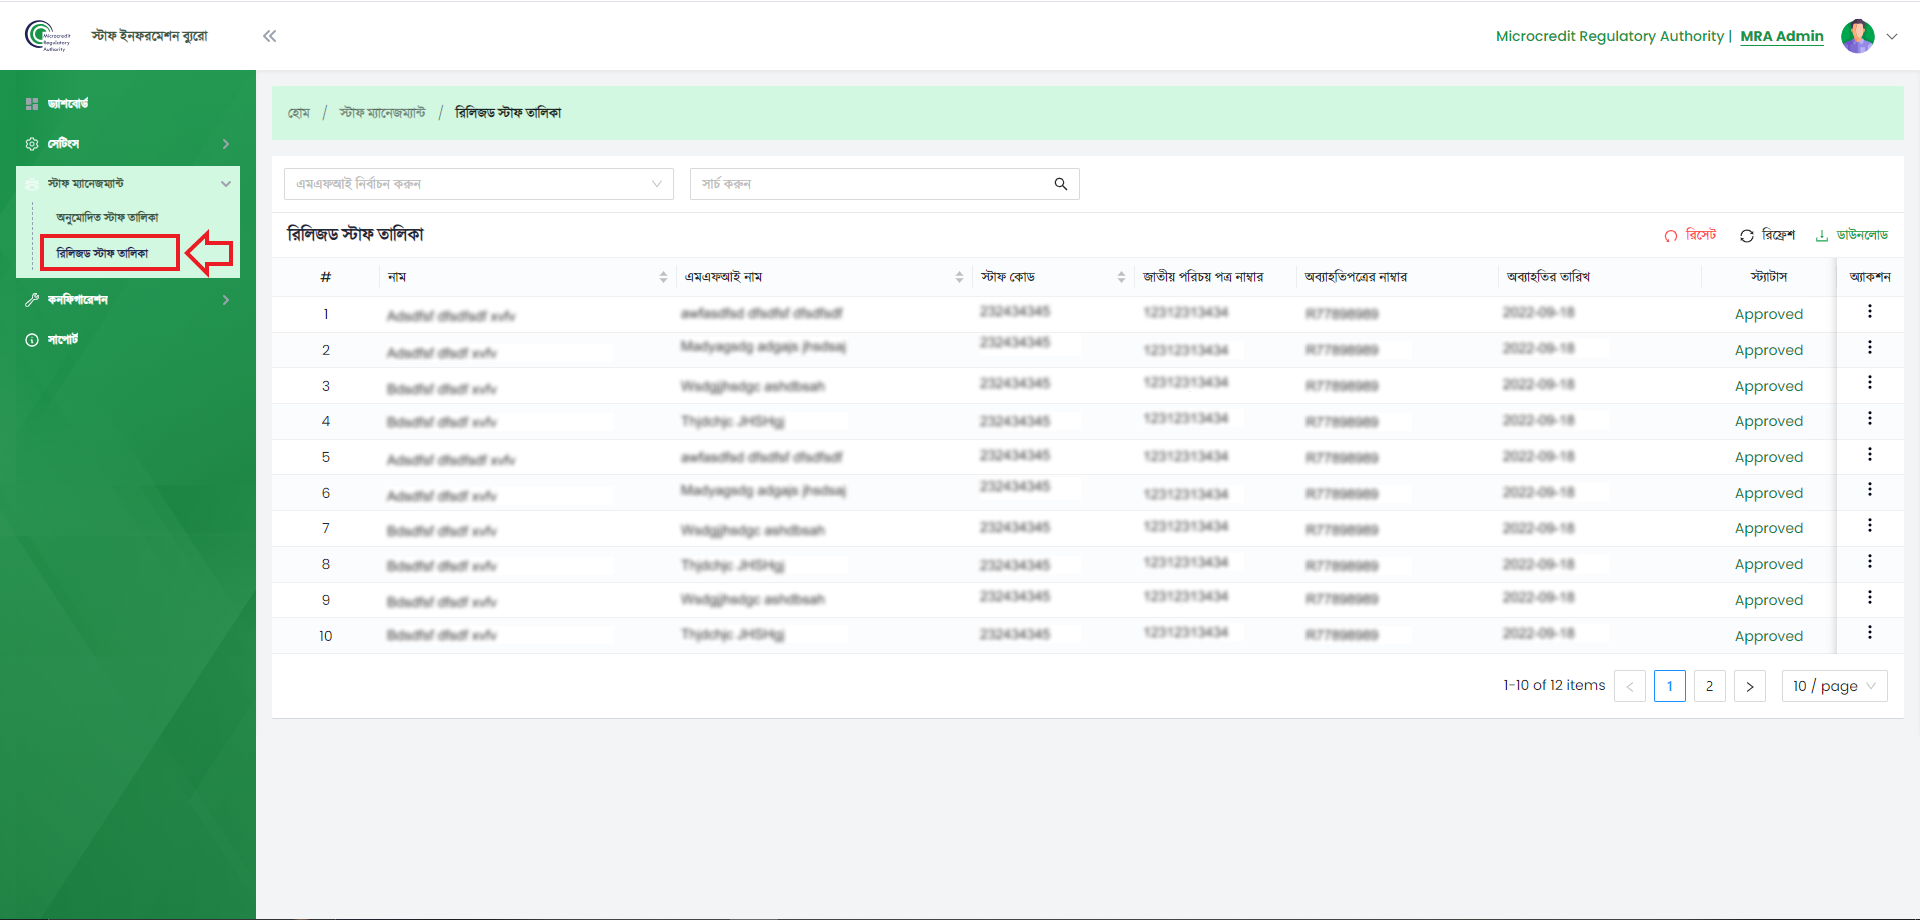Click the Approved status in row 5
The image size is (1920, 920).
click(x=1769, y=457)
